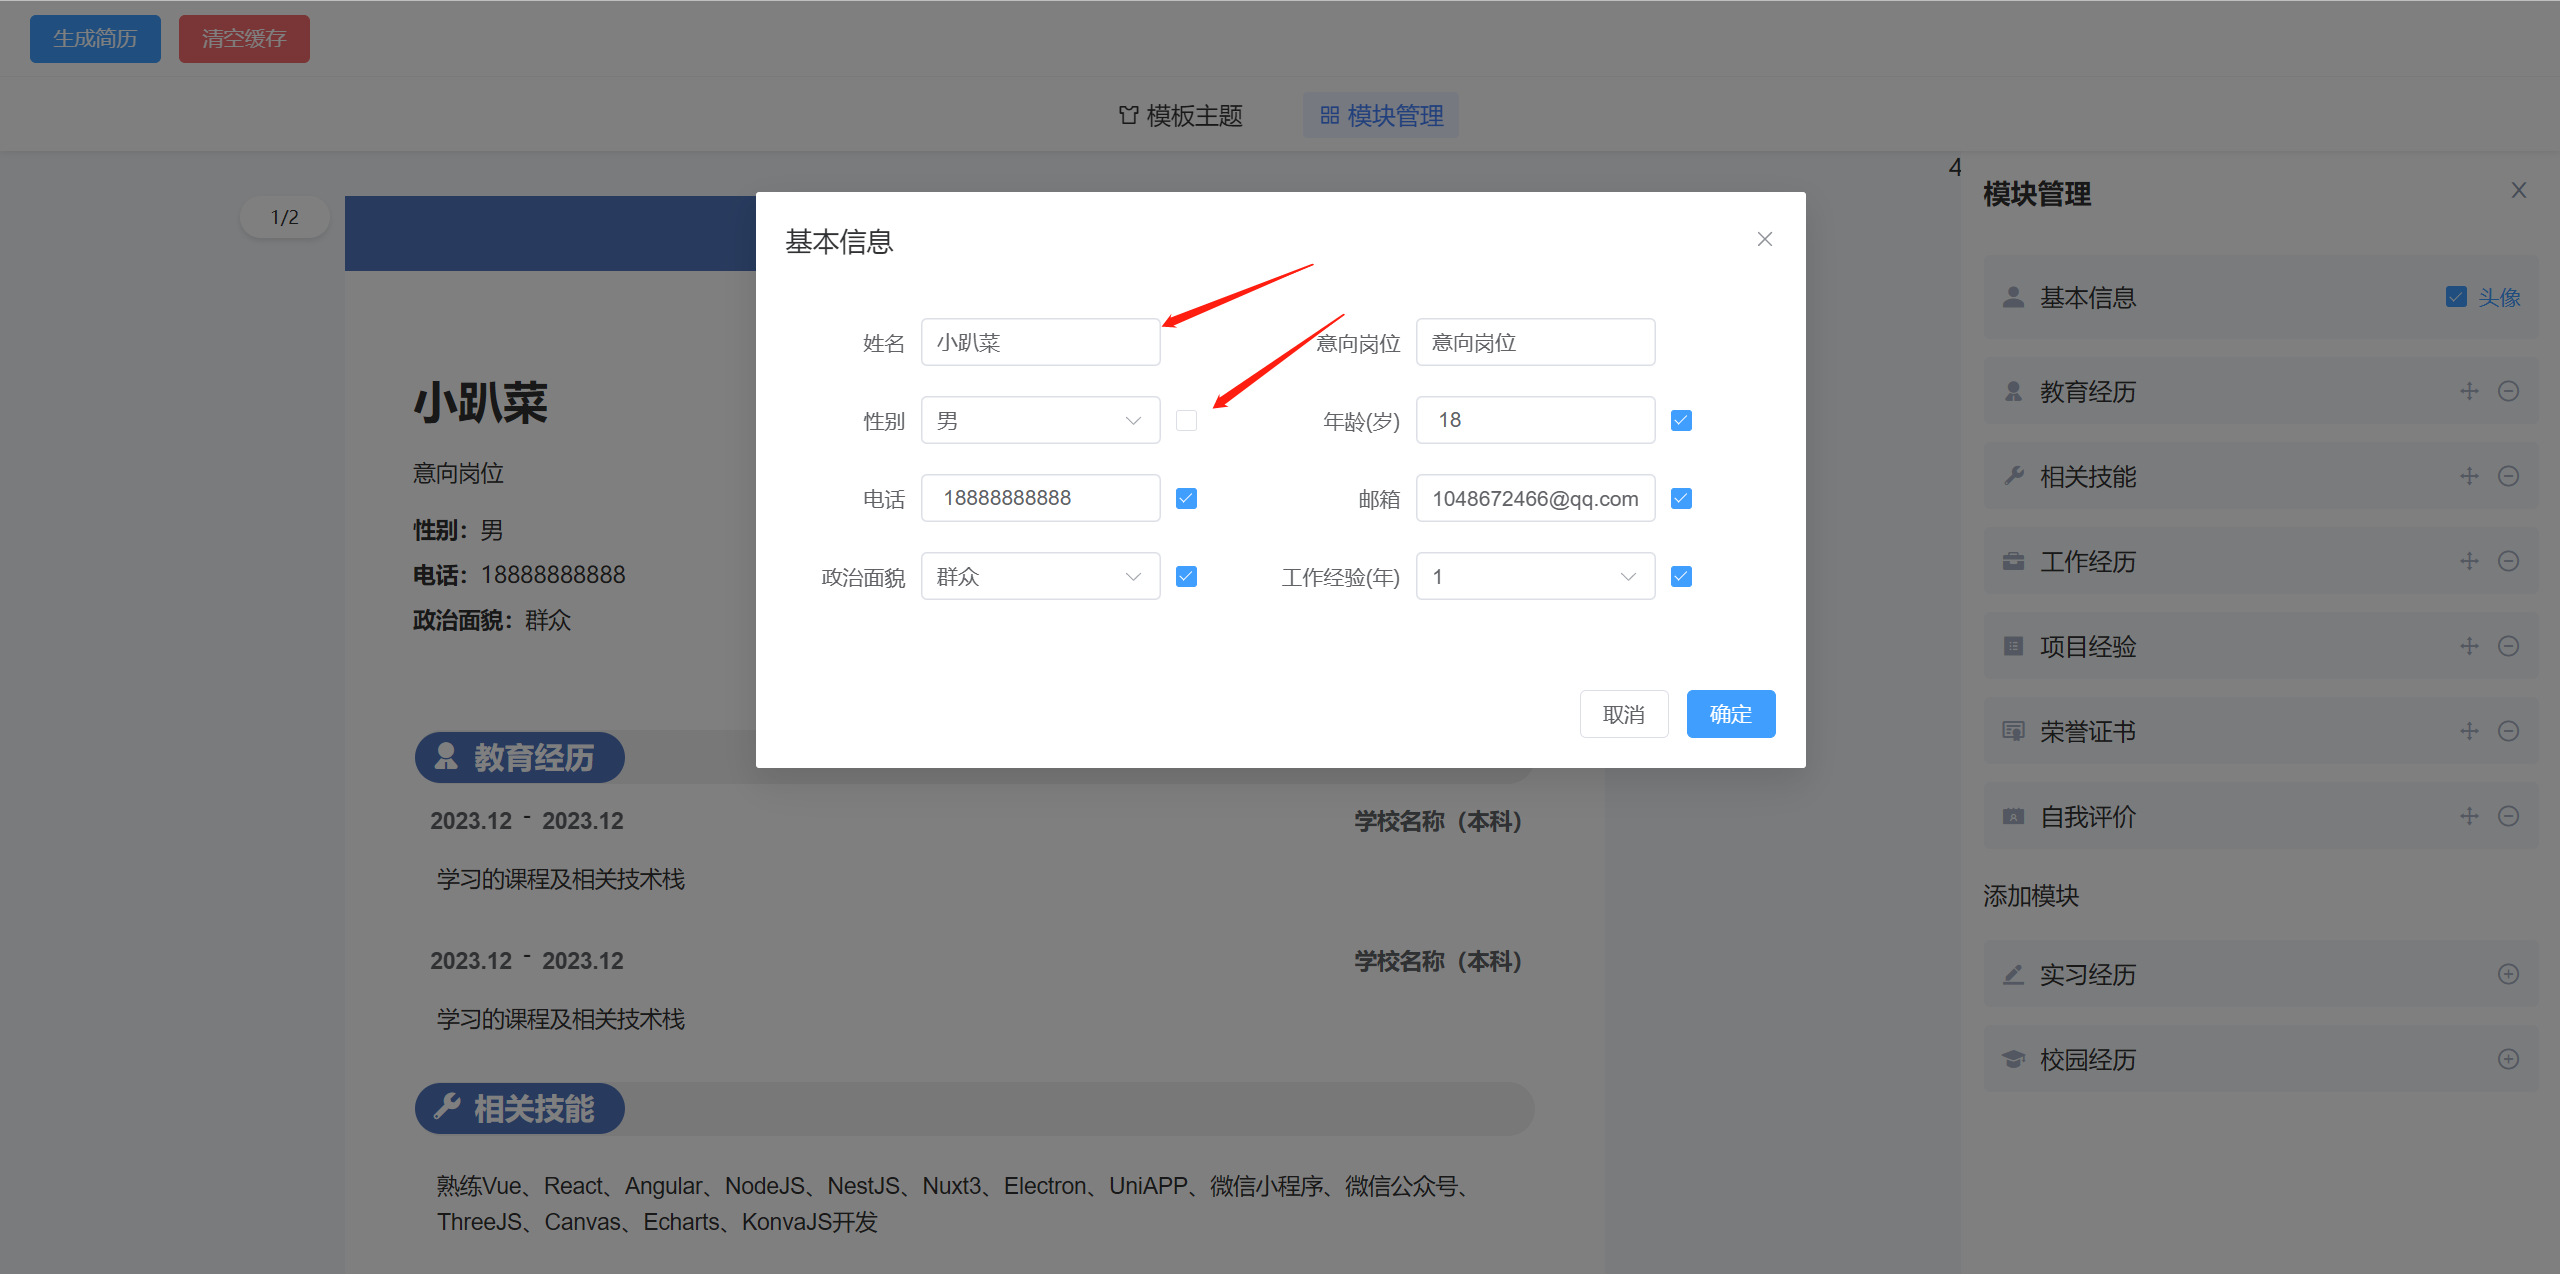Expand the 政治面貌 dropdown

(x=1040, y=576)
